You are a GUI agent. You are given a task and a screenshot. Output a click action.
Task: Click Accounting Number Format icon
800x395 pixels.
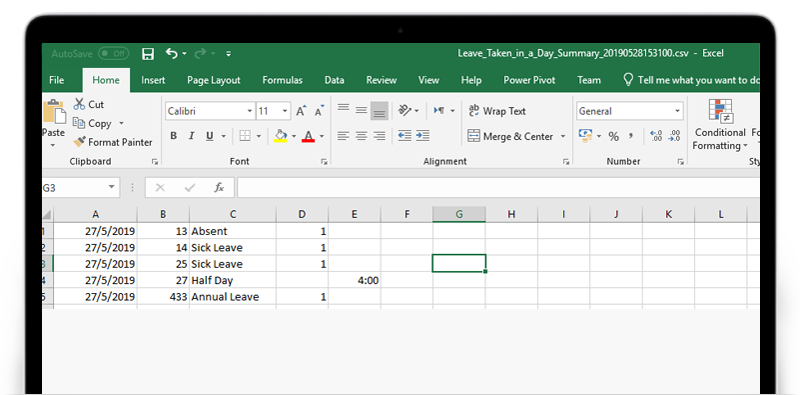tap(585, 136)
